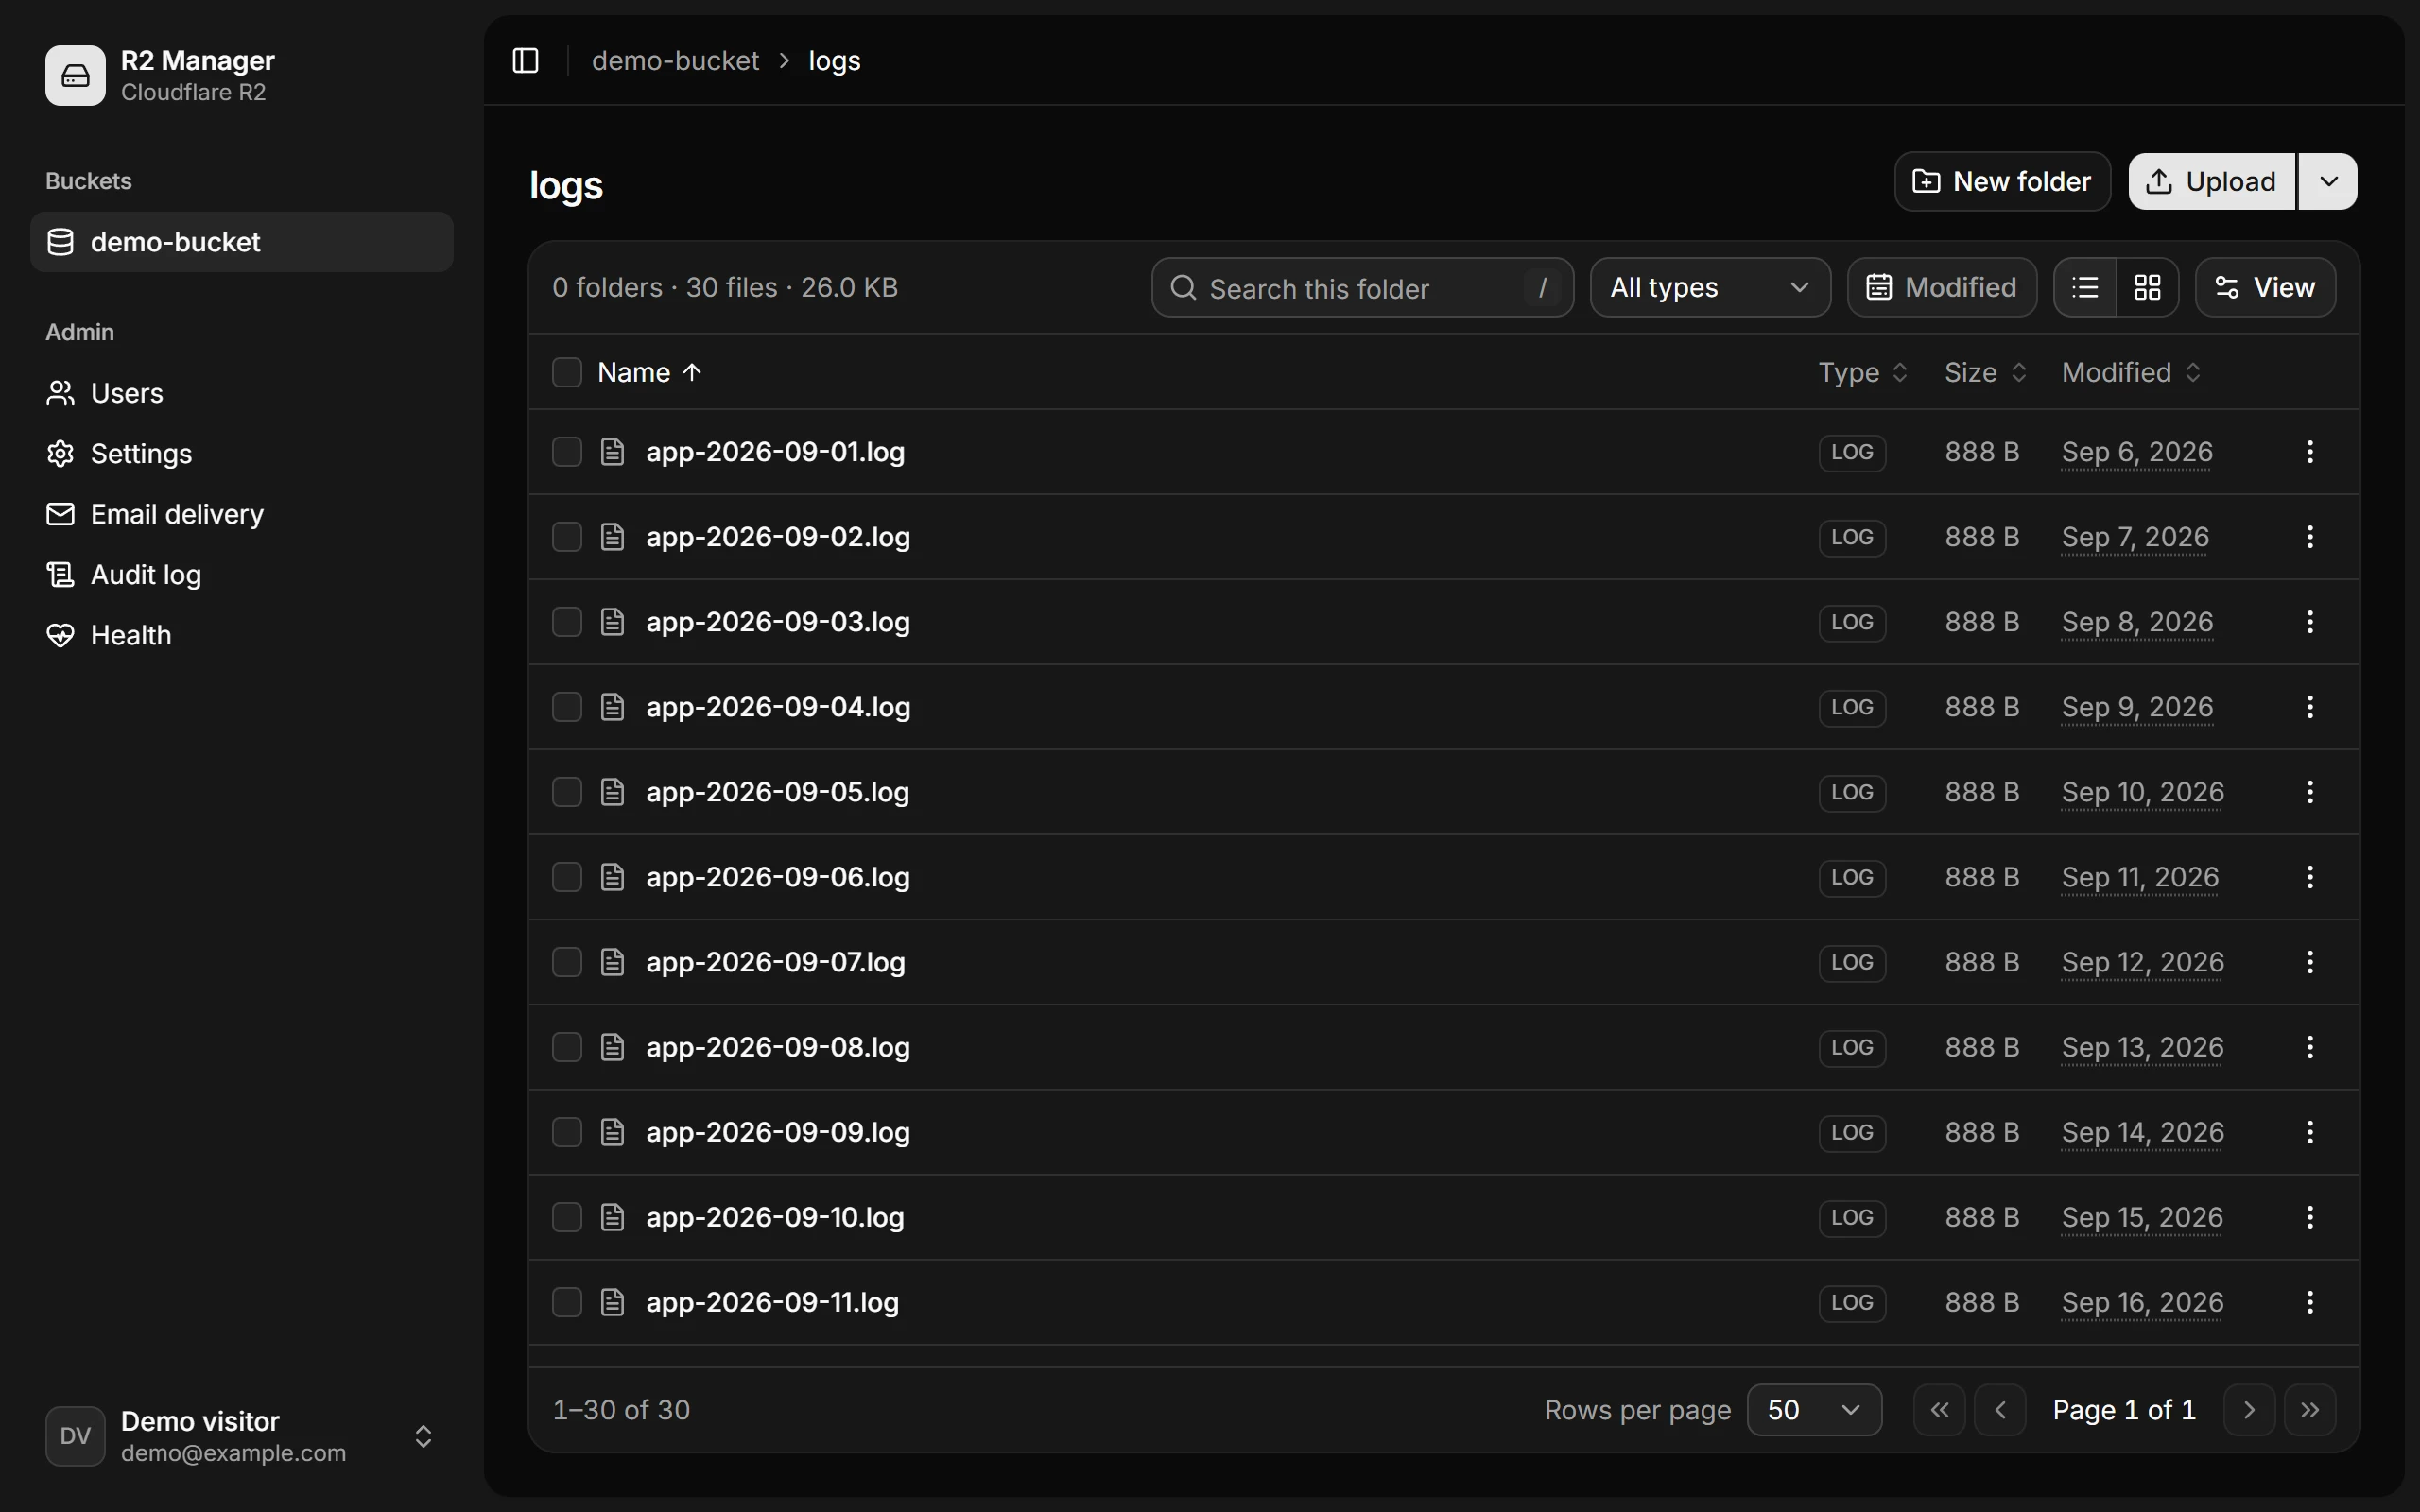Screen dimensions: 2420x1512
Task: Open actions menu for app-2026-09-04.log
Action: coord(2309,707)
